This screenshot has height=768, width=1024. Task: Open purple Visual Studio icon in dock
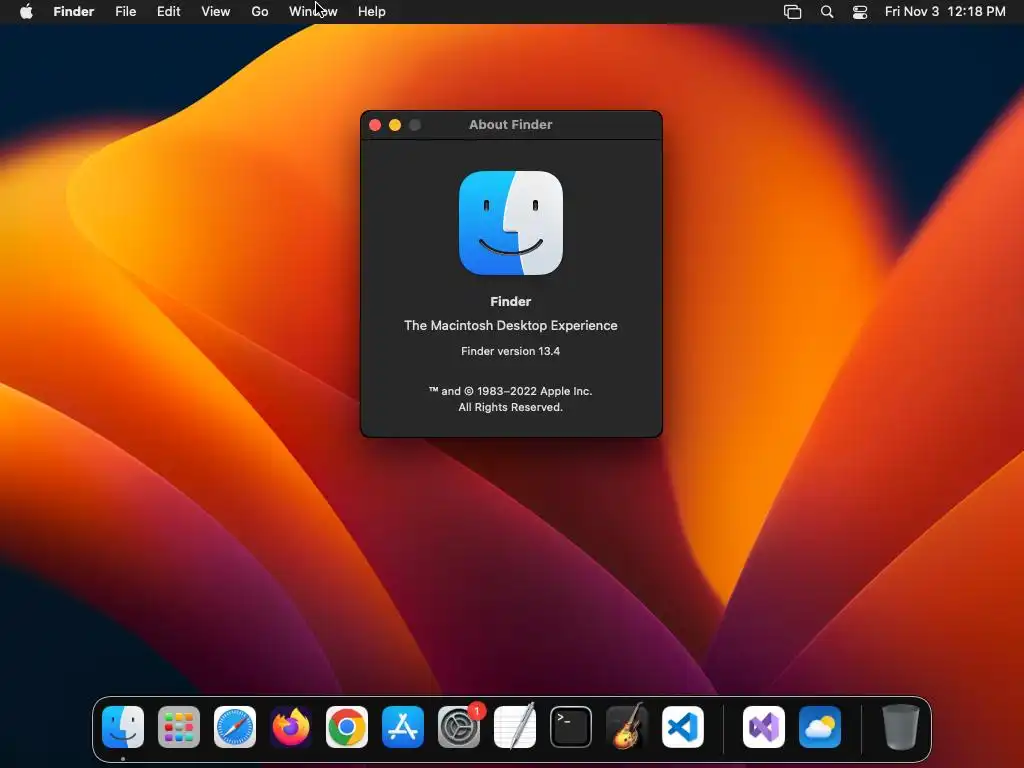point(764,727)
